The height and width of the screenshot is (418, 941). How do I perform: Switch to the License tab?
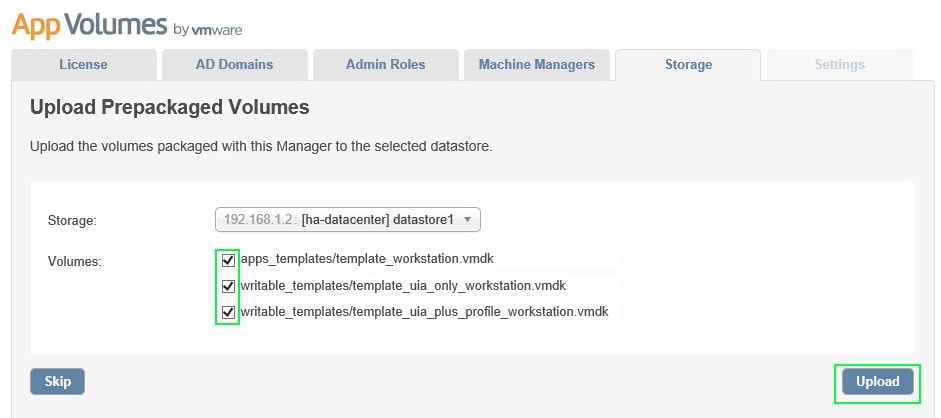tap(83, 65)
